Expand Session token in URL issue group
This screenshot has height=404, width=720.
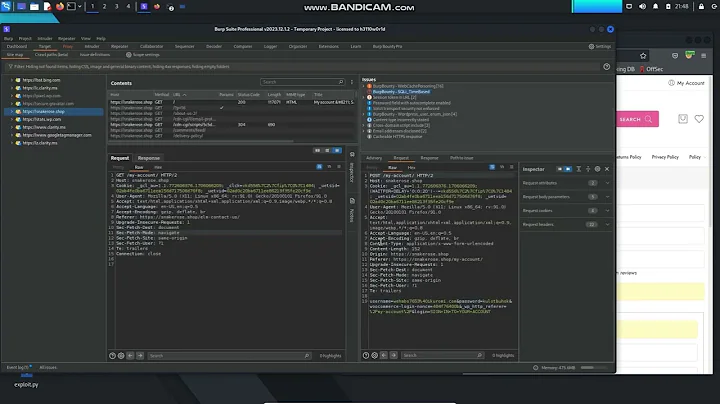(x=364, y=97)
